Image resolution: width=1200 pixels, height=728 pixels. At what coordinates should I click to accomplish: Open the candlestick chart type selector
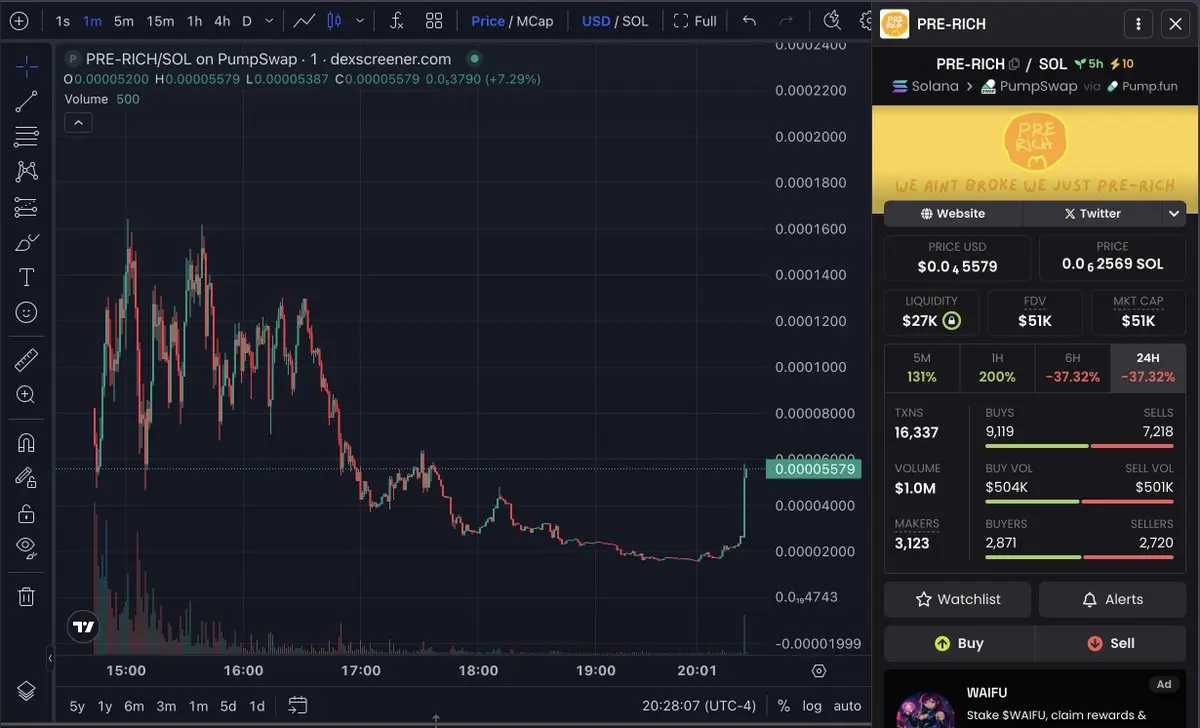[x=335, y=20]
